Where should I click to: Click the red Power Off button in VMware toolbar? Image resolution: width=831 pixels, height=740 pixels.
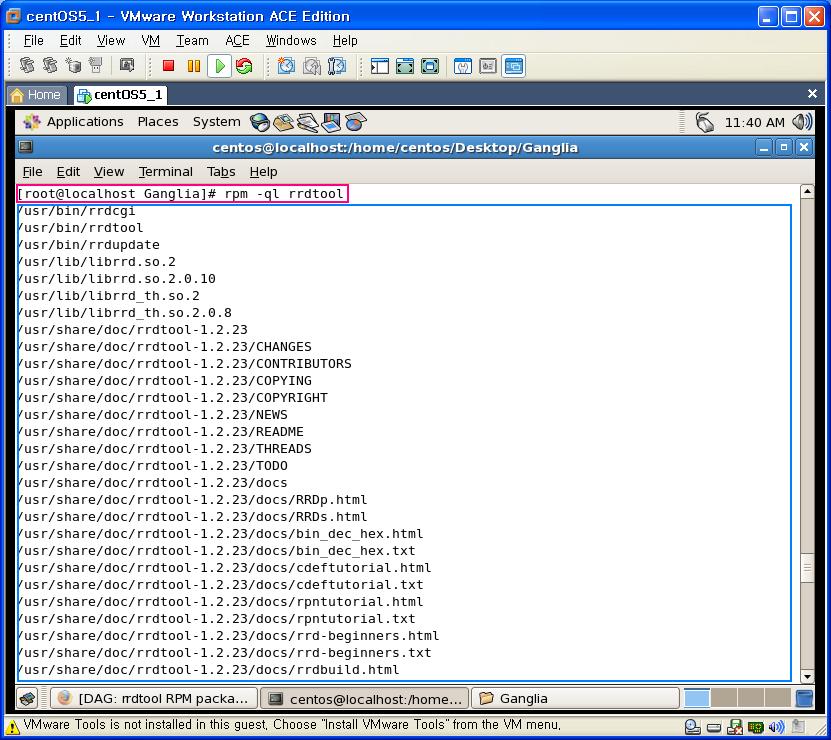(169, 66)
